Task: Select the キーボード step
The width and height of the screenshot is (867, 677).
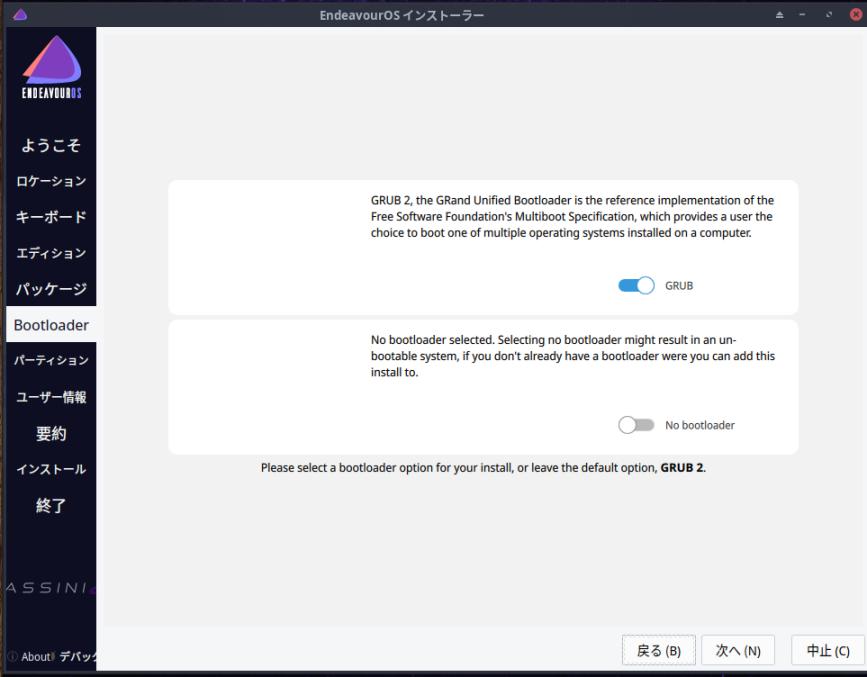Action: pyautogui.click(x=51, y=217)
